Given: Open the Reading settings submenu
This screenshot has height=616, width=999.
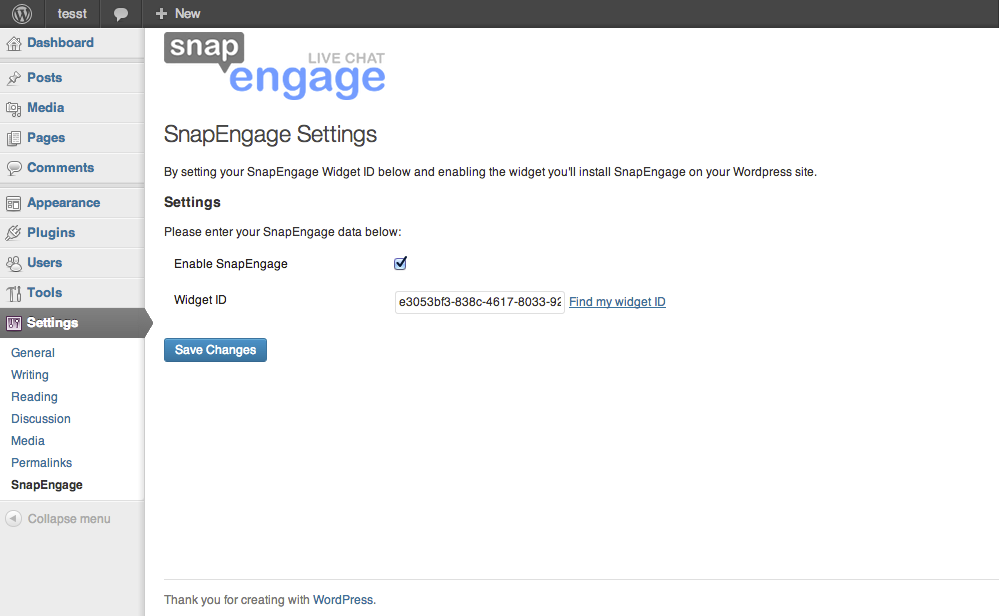Looking at the screenshot, I should (34, 397).
